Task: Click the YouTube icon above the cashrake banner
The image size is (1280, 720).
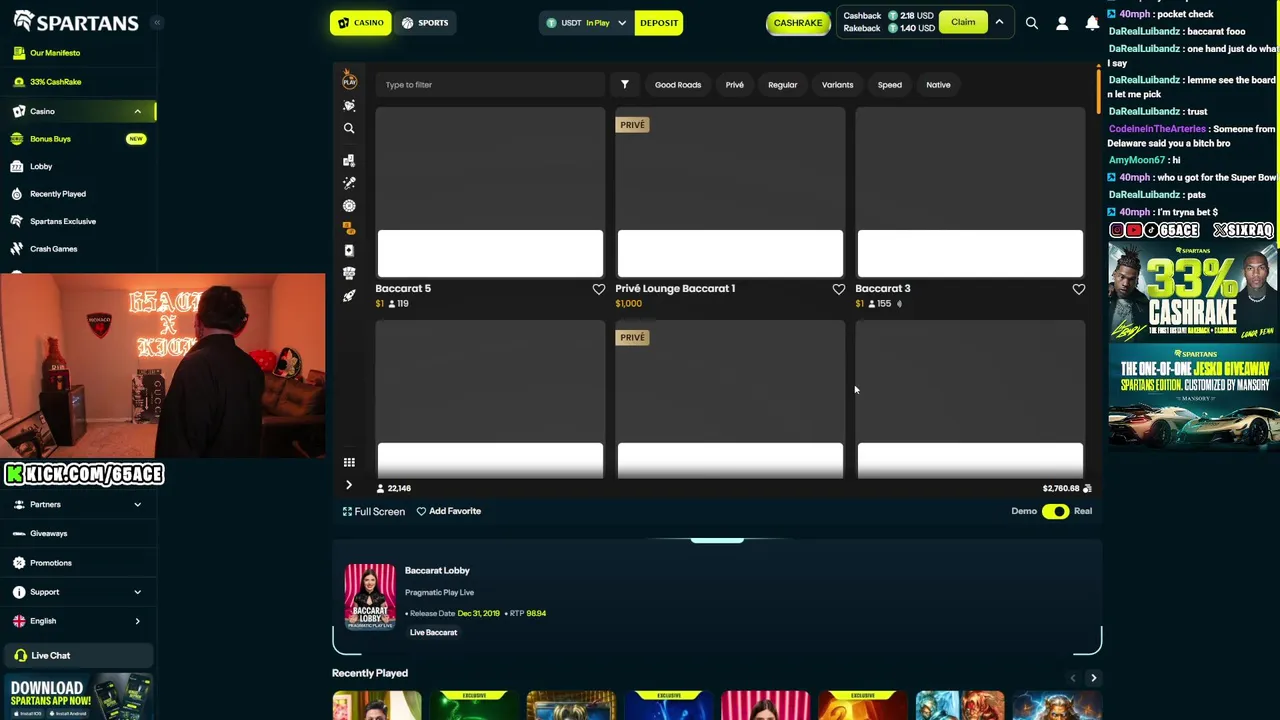Action: click(1134, 230)
